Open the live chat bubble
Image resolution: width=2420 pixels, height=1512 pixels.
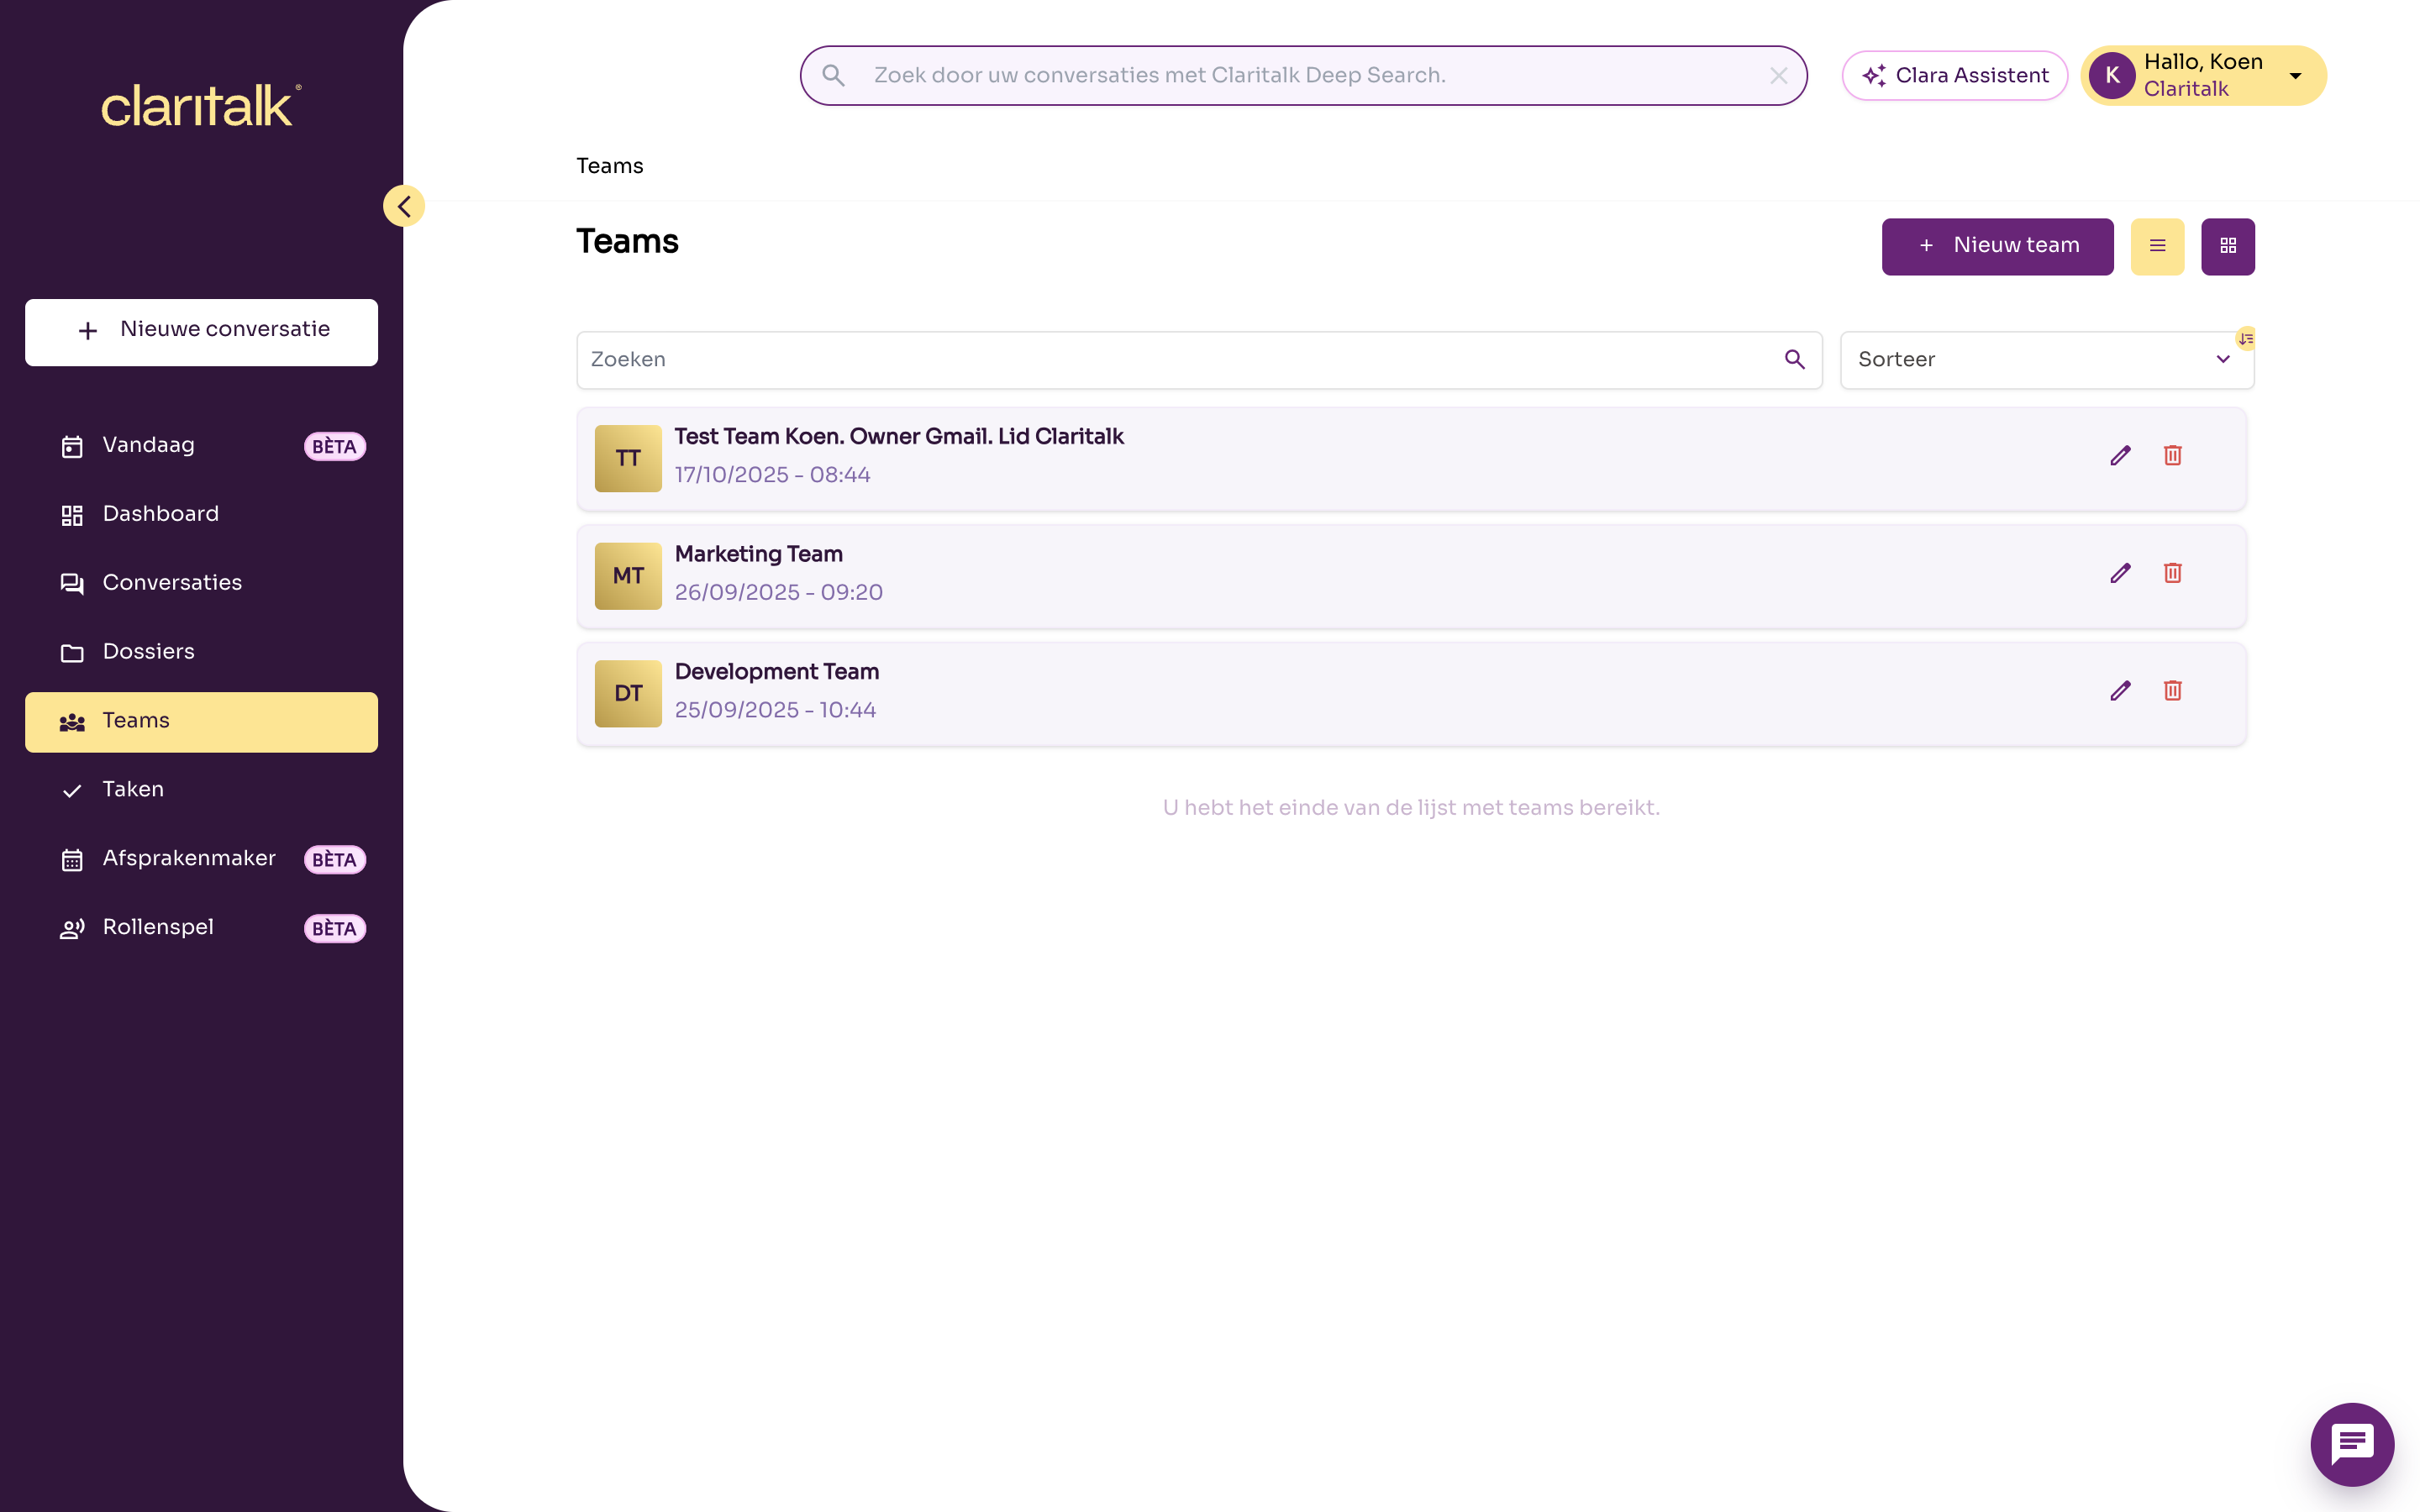(x=2352, y=1444)
